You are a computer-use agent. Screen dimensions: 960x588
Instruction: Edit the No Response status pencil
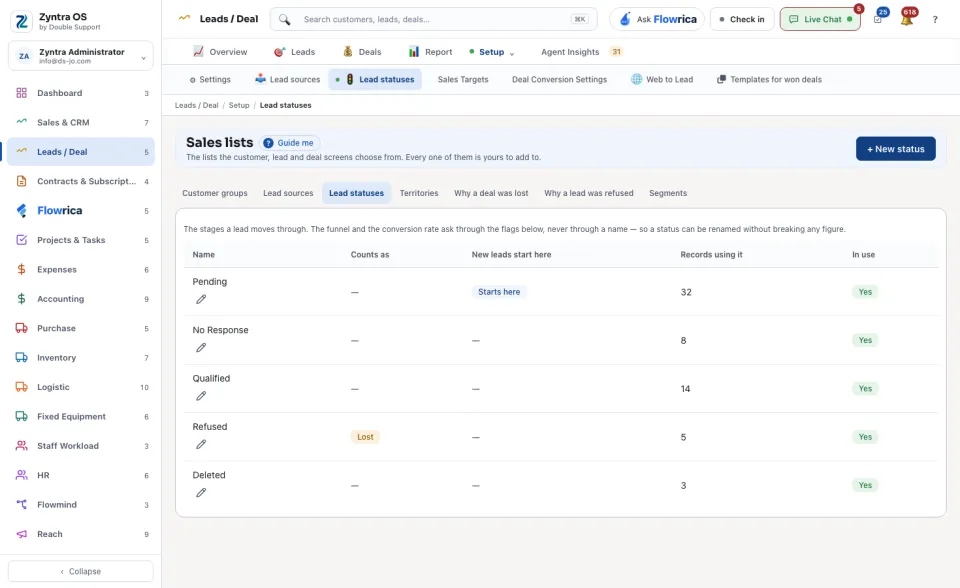click(x=201, y=348)
